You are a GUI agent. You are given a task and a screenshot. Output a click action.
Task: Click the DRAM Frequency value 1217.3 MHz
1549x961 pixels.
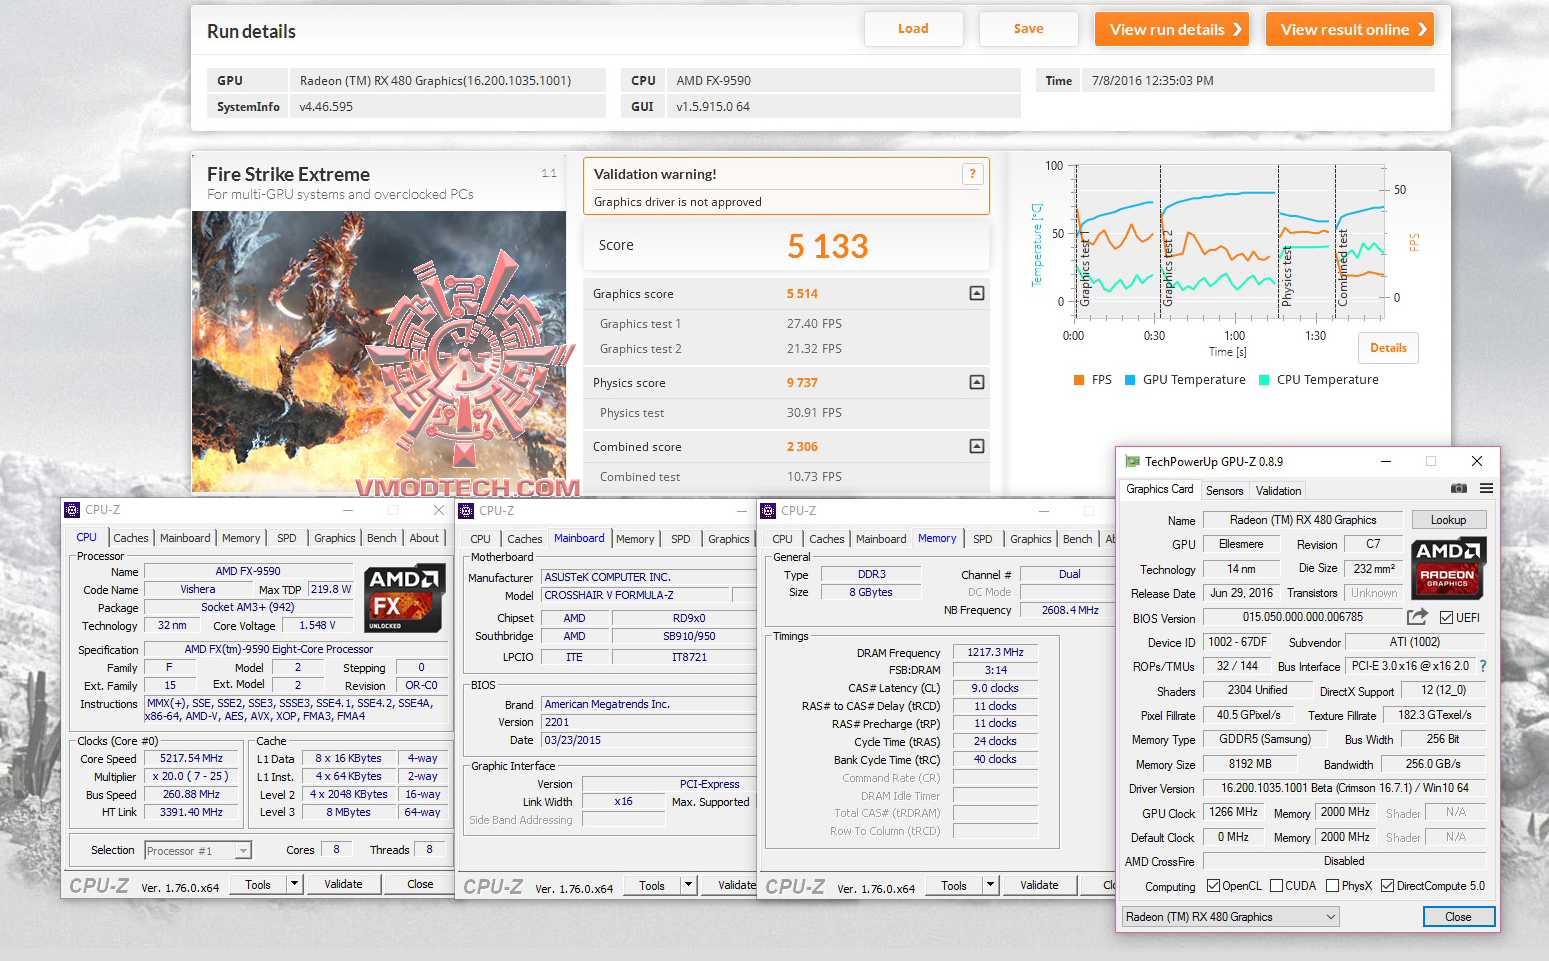(995, 652)
